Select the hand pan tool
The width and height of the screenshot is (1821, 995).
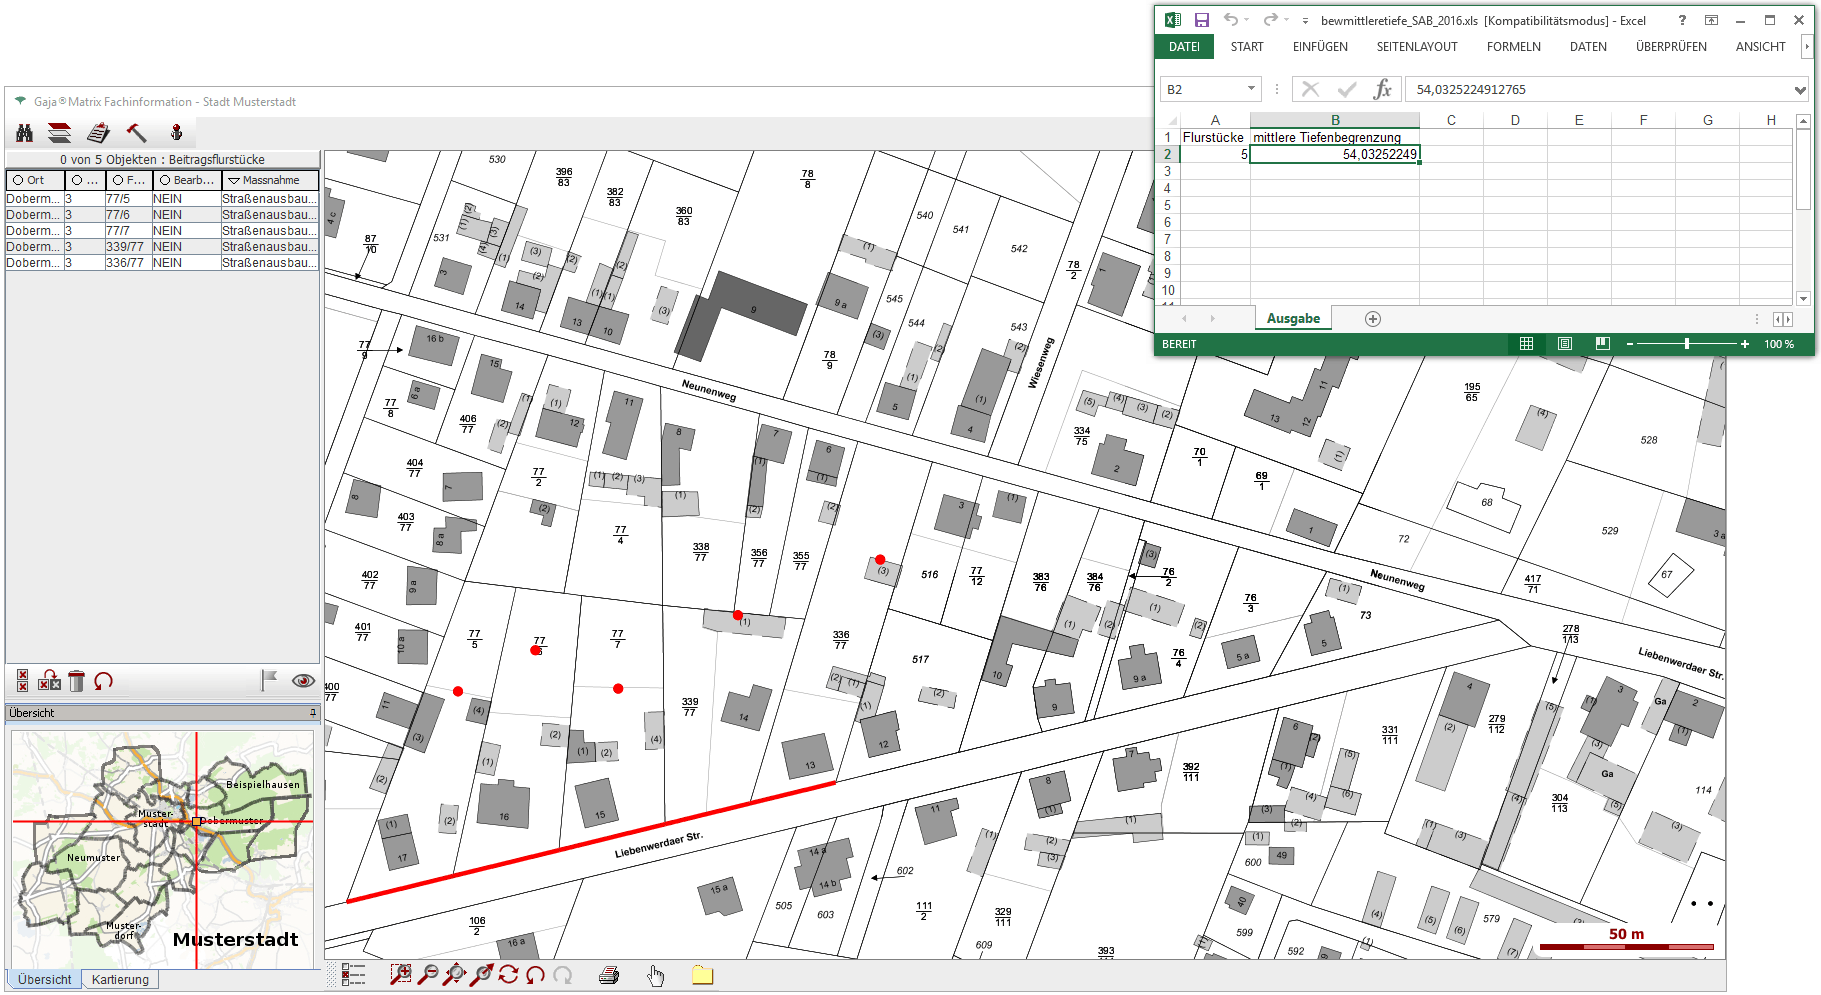coord(656,975)
